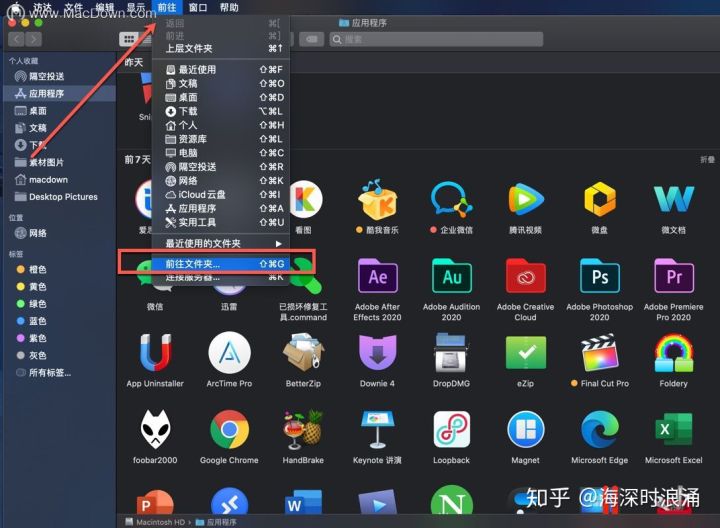Choose 下载 in 前往 menu
Viewport: 720px width, 528px height.
pyautogui.click(x=221, y=111)
